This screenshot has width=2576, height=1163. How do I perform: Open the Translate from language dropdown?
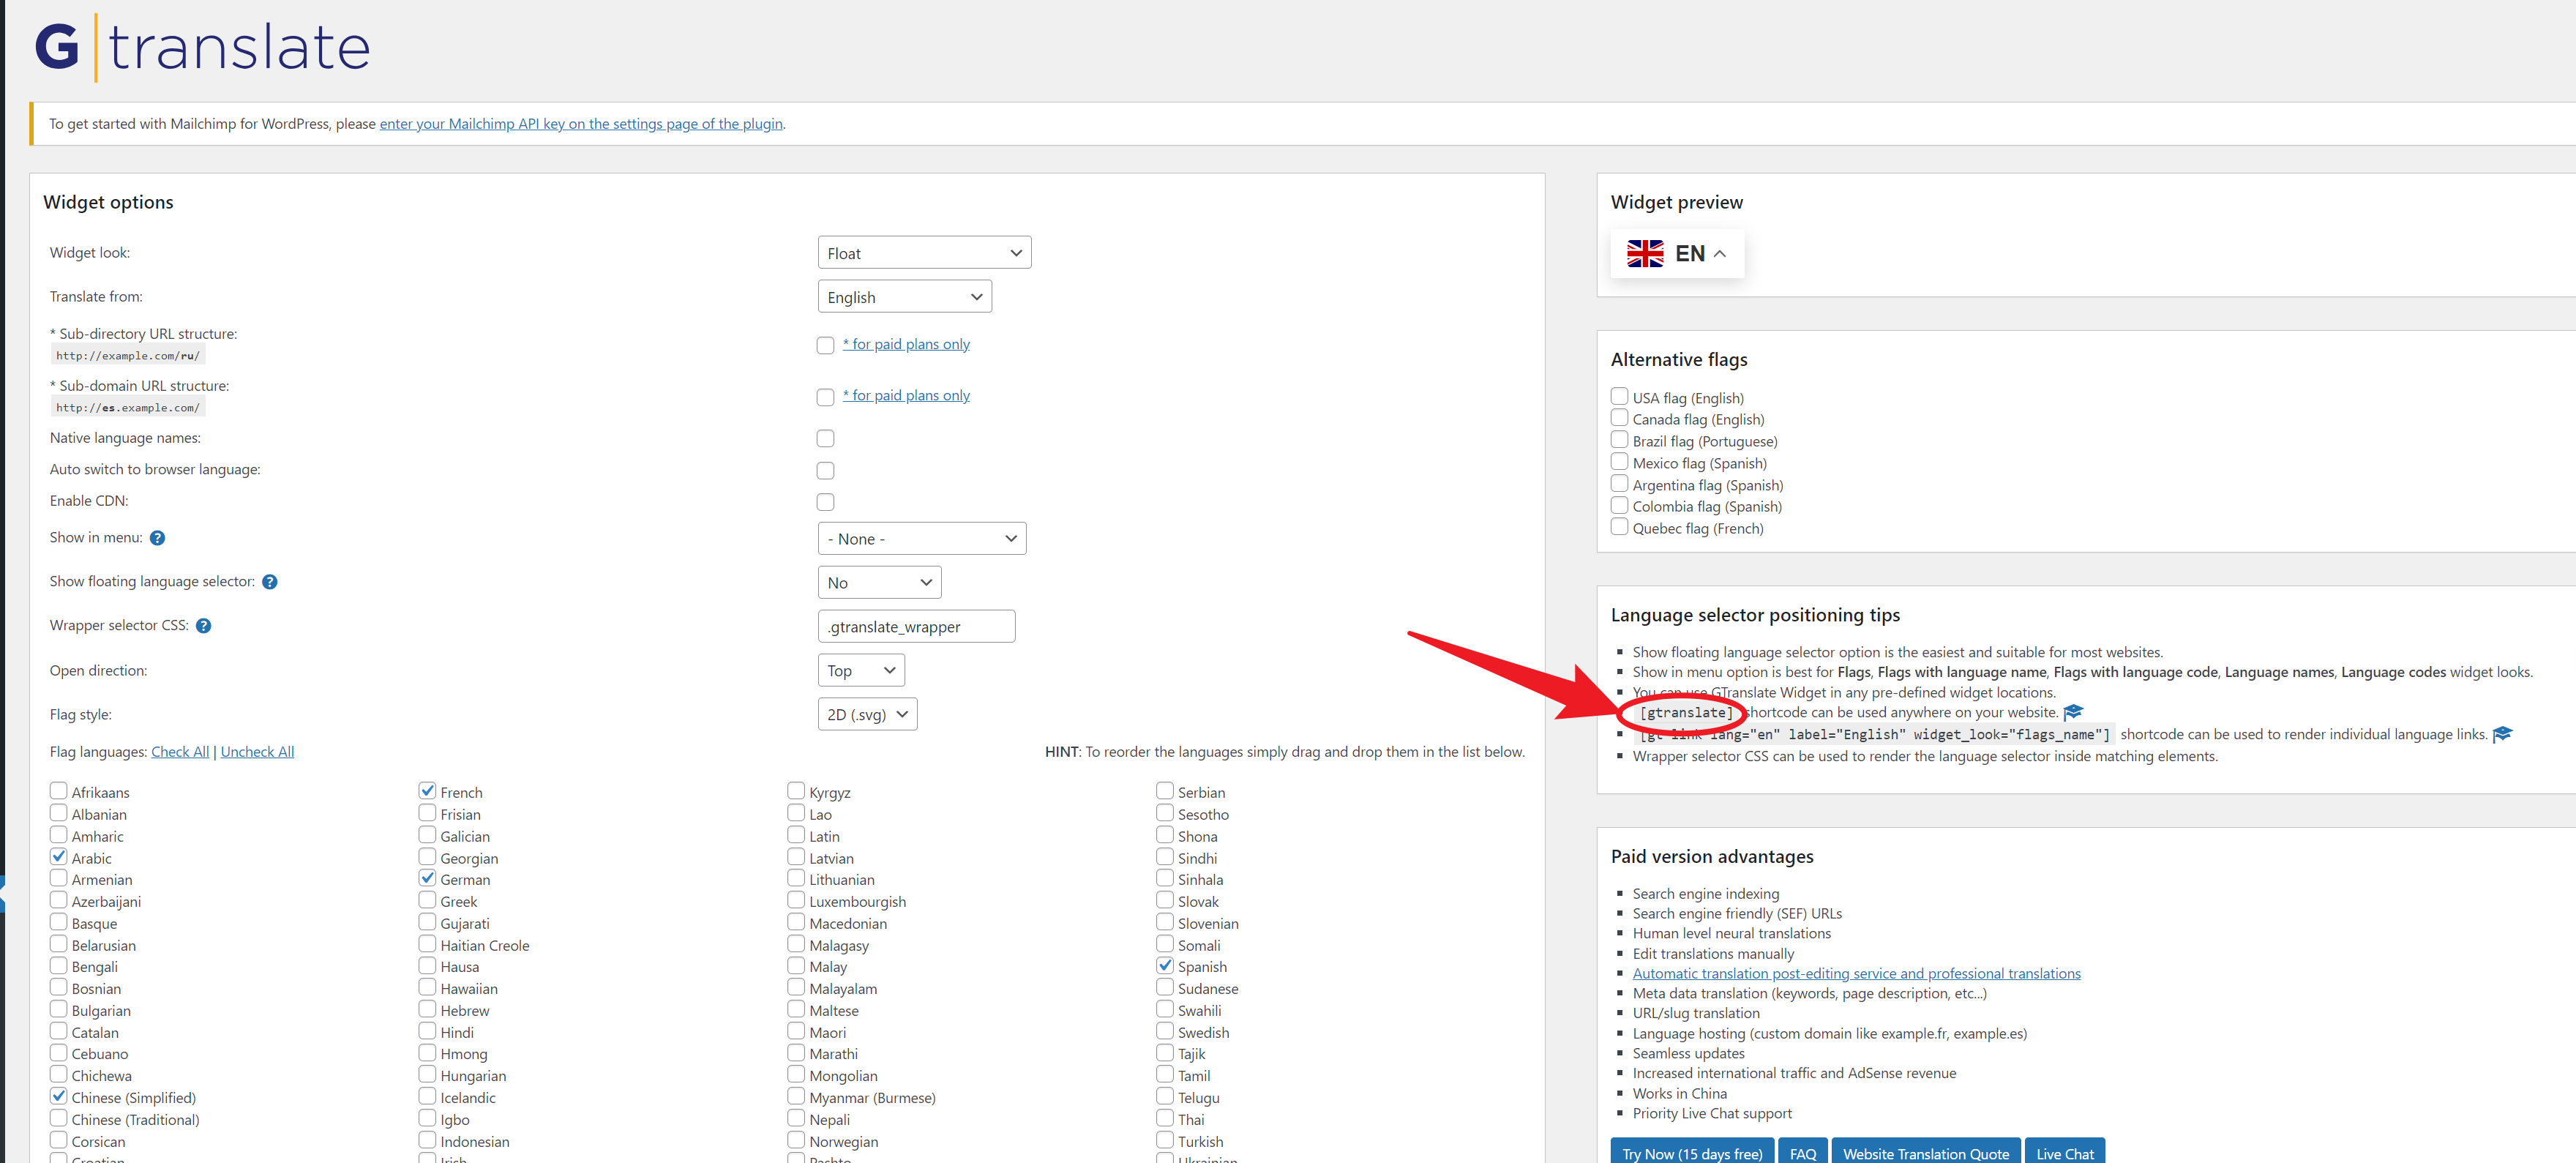click(x=903, y=296)
